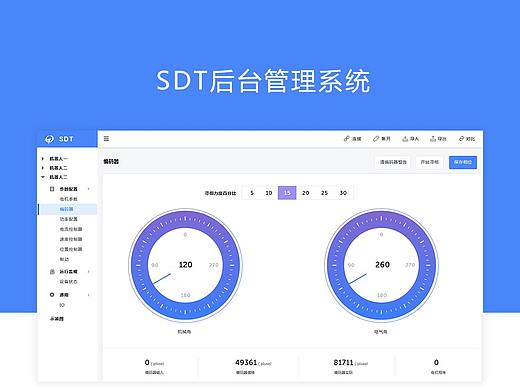This screenshot has width=520, height=390.
Task: Click the 对比 compare icon in the top toolbar
Action: point(461,139)
